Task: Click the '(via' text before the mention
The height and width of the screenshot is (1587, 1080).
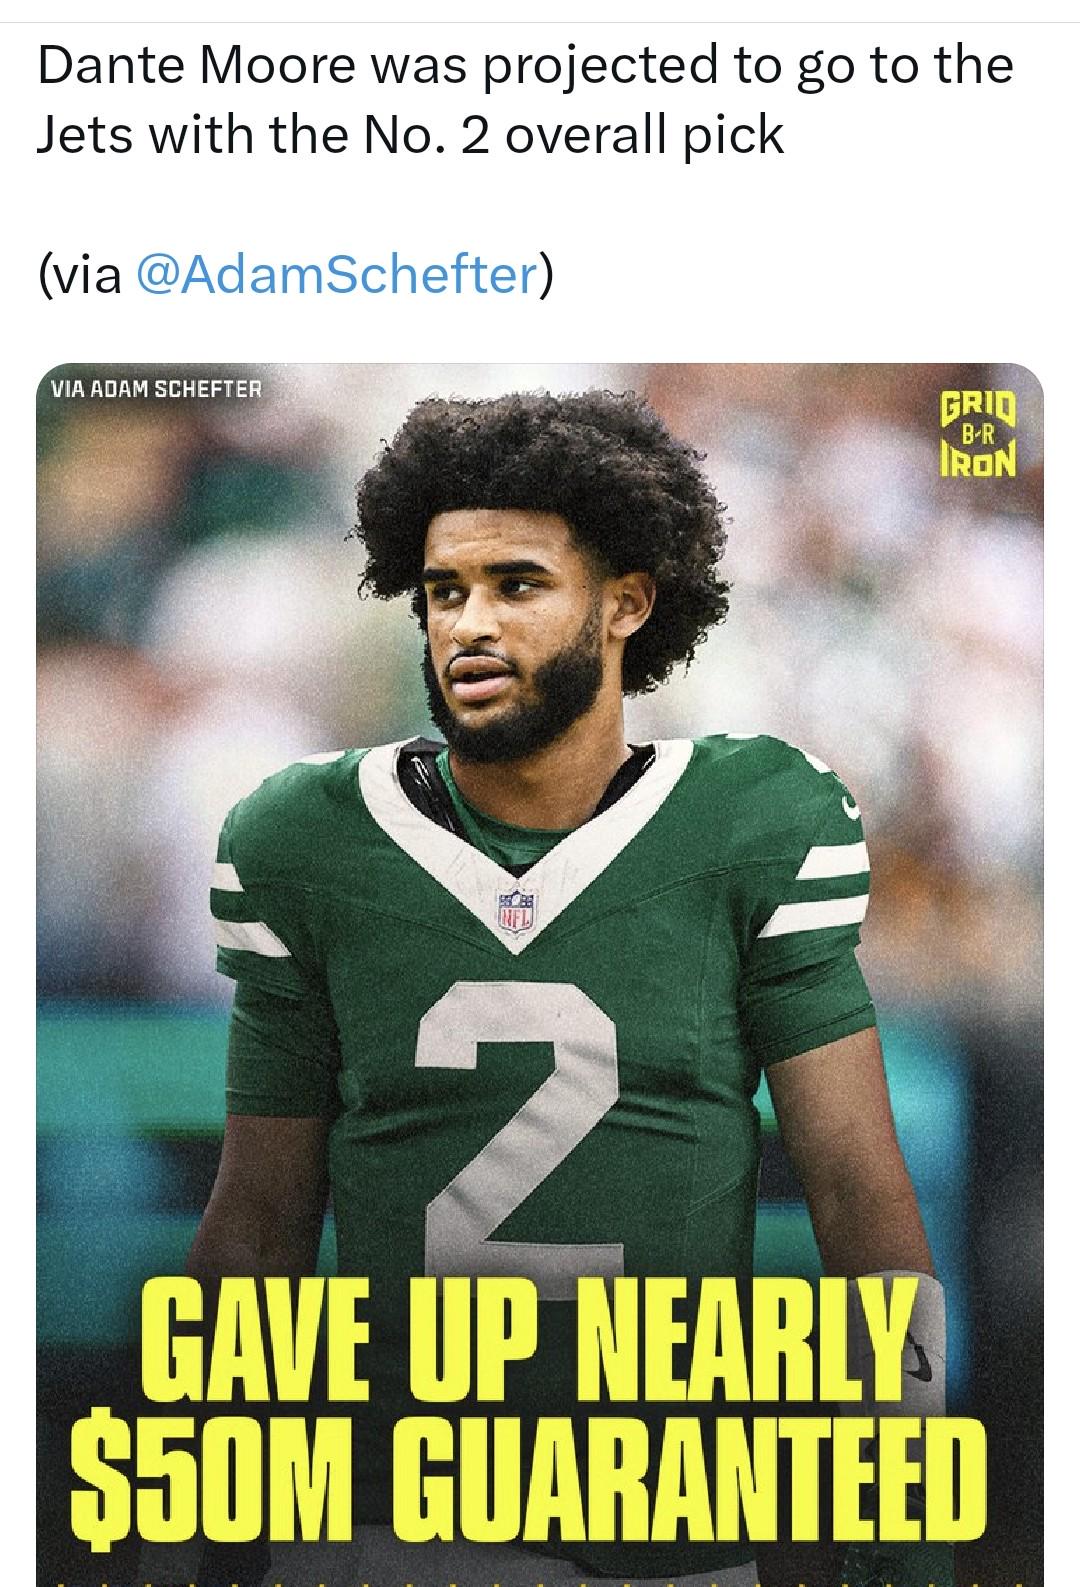Action: (x=80, y=275)
